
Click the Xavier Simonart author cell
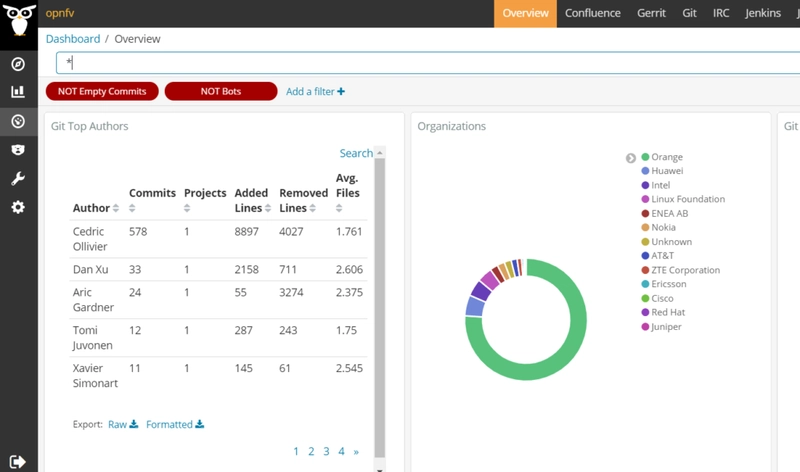click(x=95, y=376)
